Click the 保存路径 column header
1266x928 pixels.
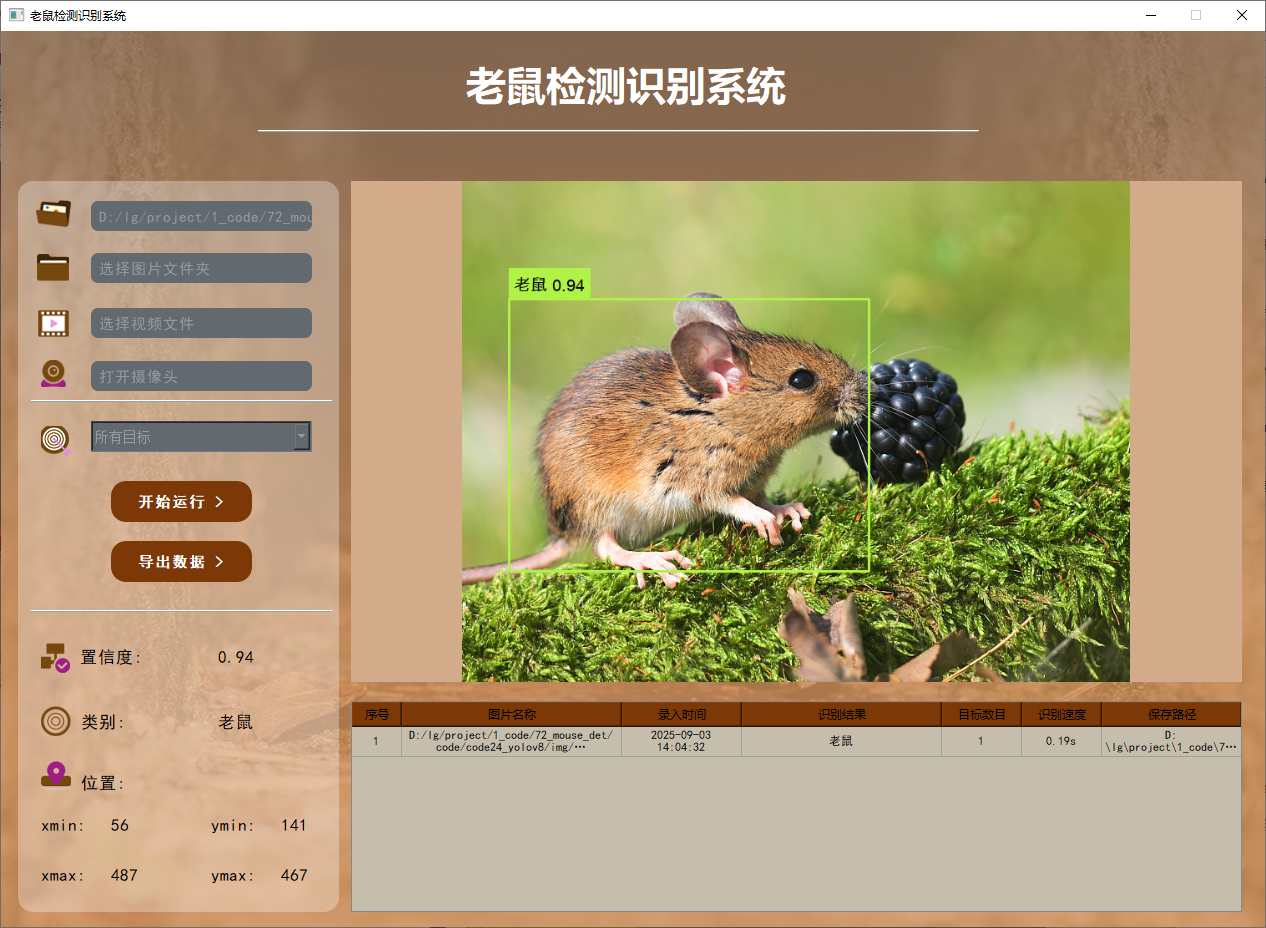click(x=1171, y=714)
